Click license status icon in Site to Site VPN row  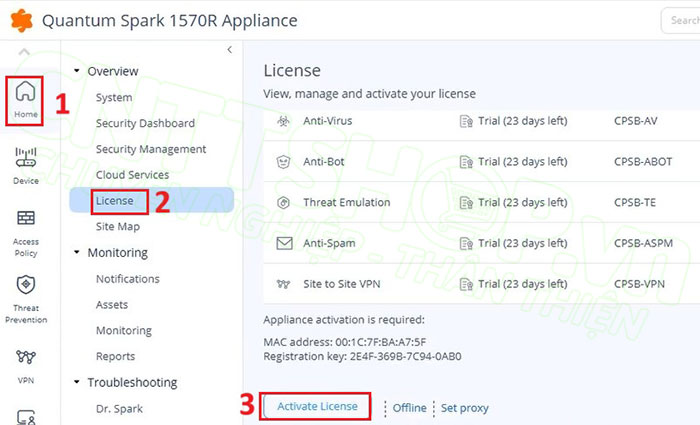pyautogui.click(x=466, y=284)
